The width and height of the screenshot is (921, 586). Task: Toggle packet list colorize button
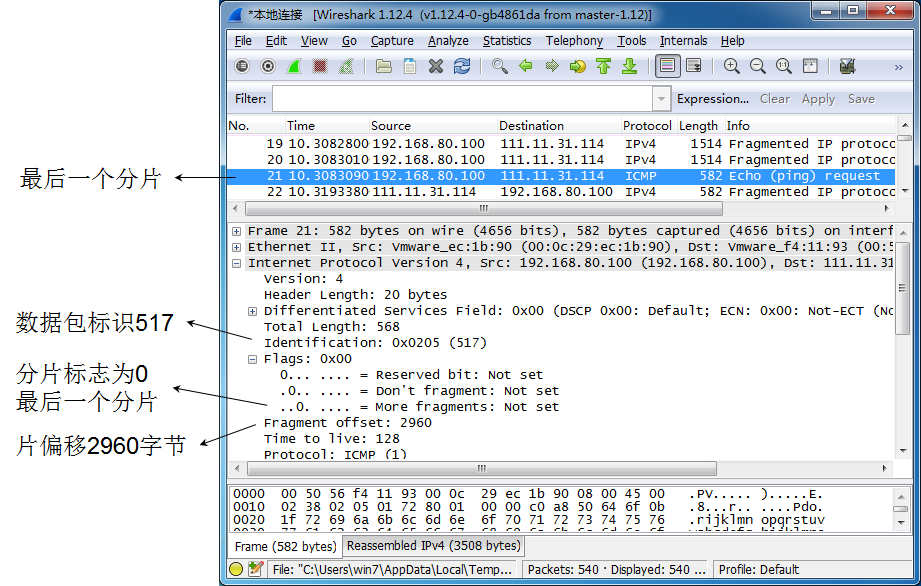point(667,66)
